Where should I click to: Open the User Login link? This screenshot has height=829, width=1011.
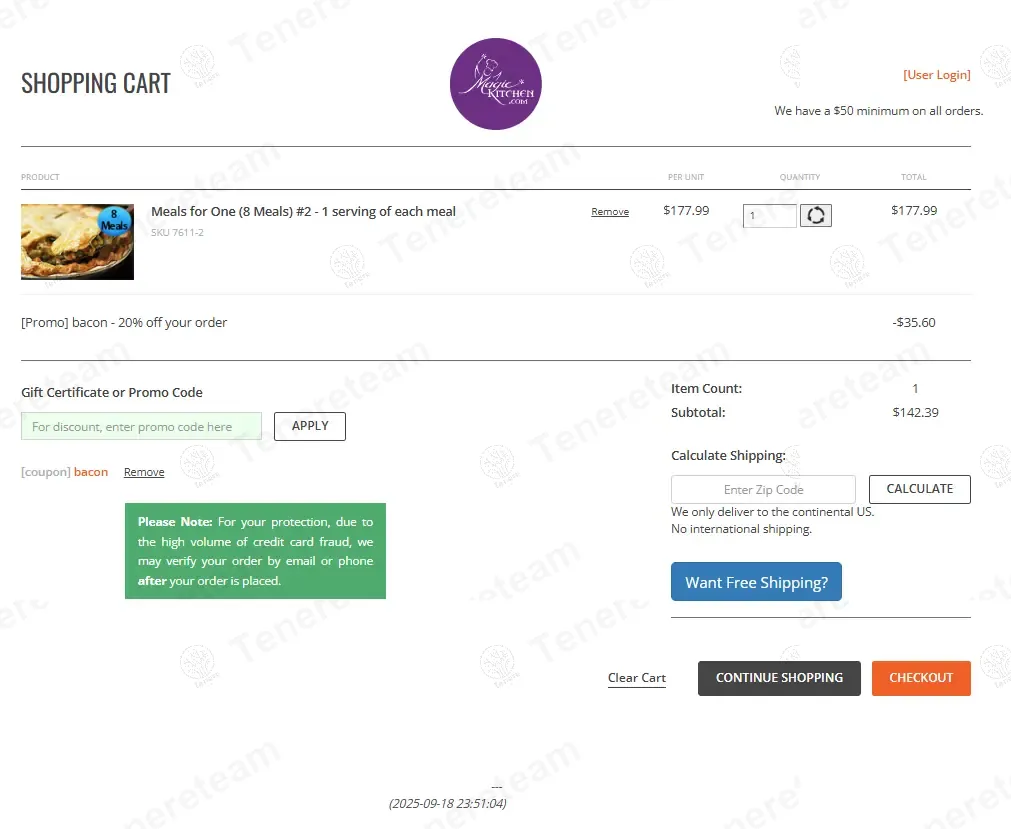(x=937, y=75)
